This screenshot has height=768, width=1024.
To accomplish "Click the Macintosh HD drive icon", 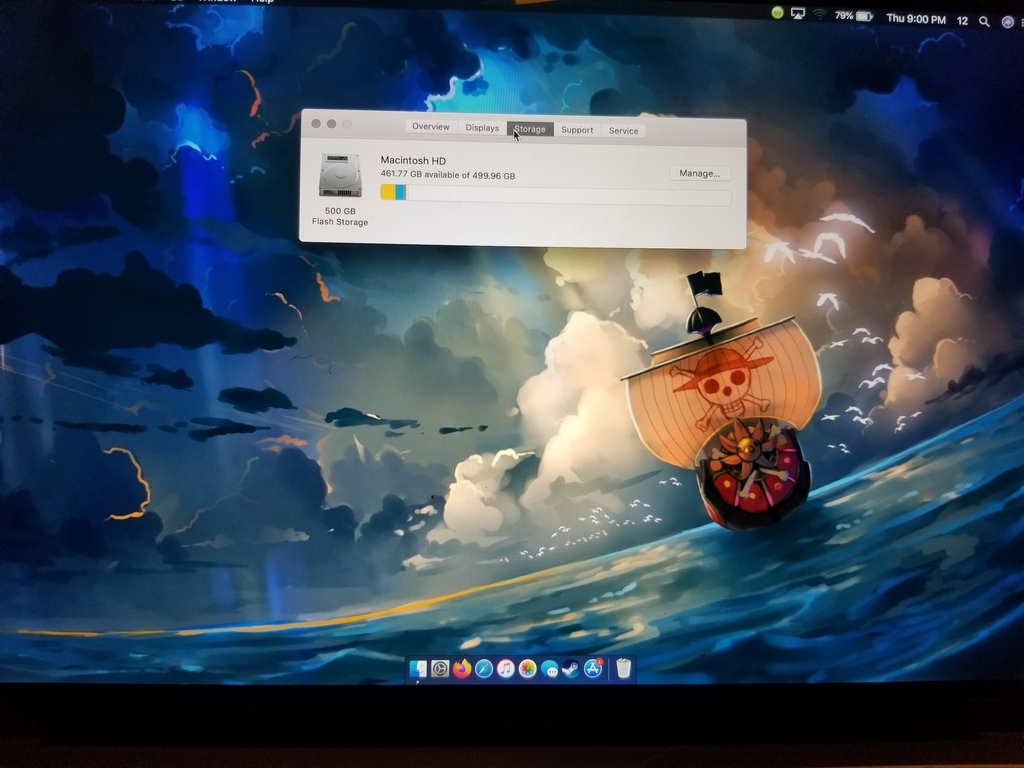I will pyautogui.click(x=340, y=175).
